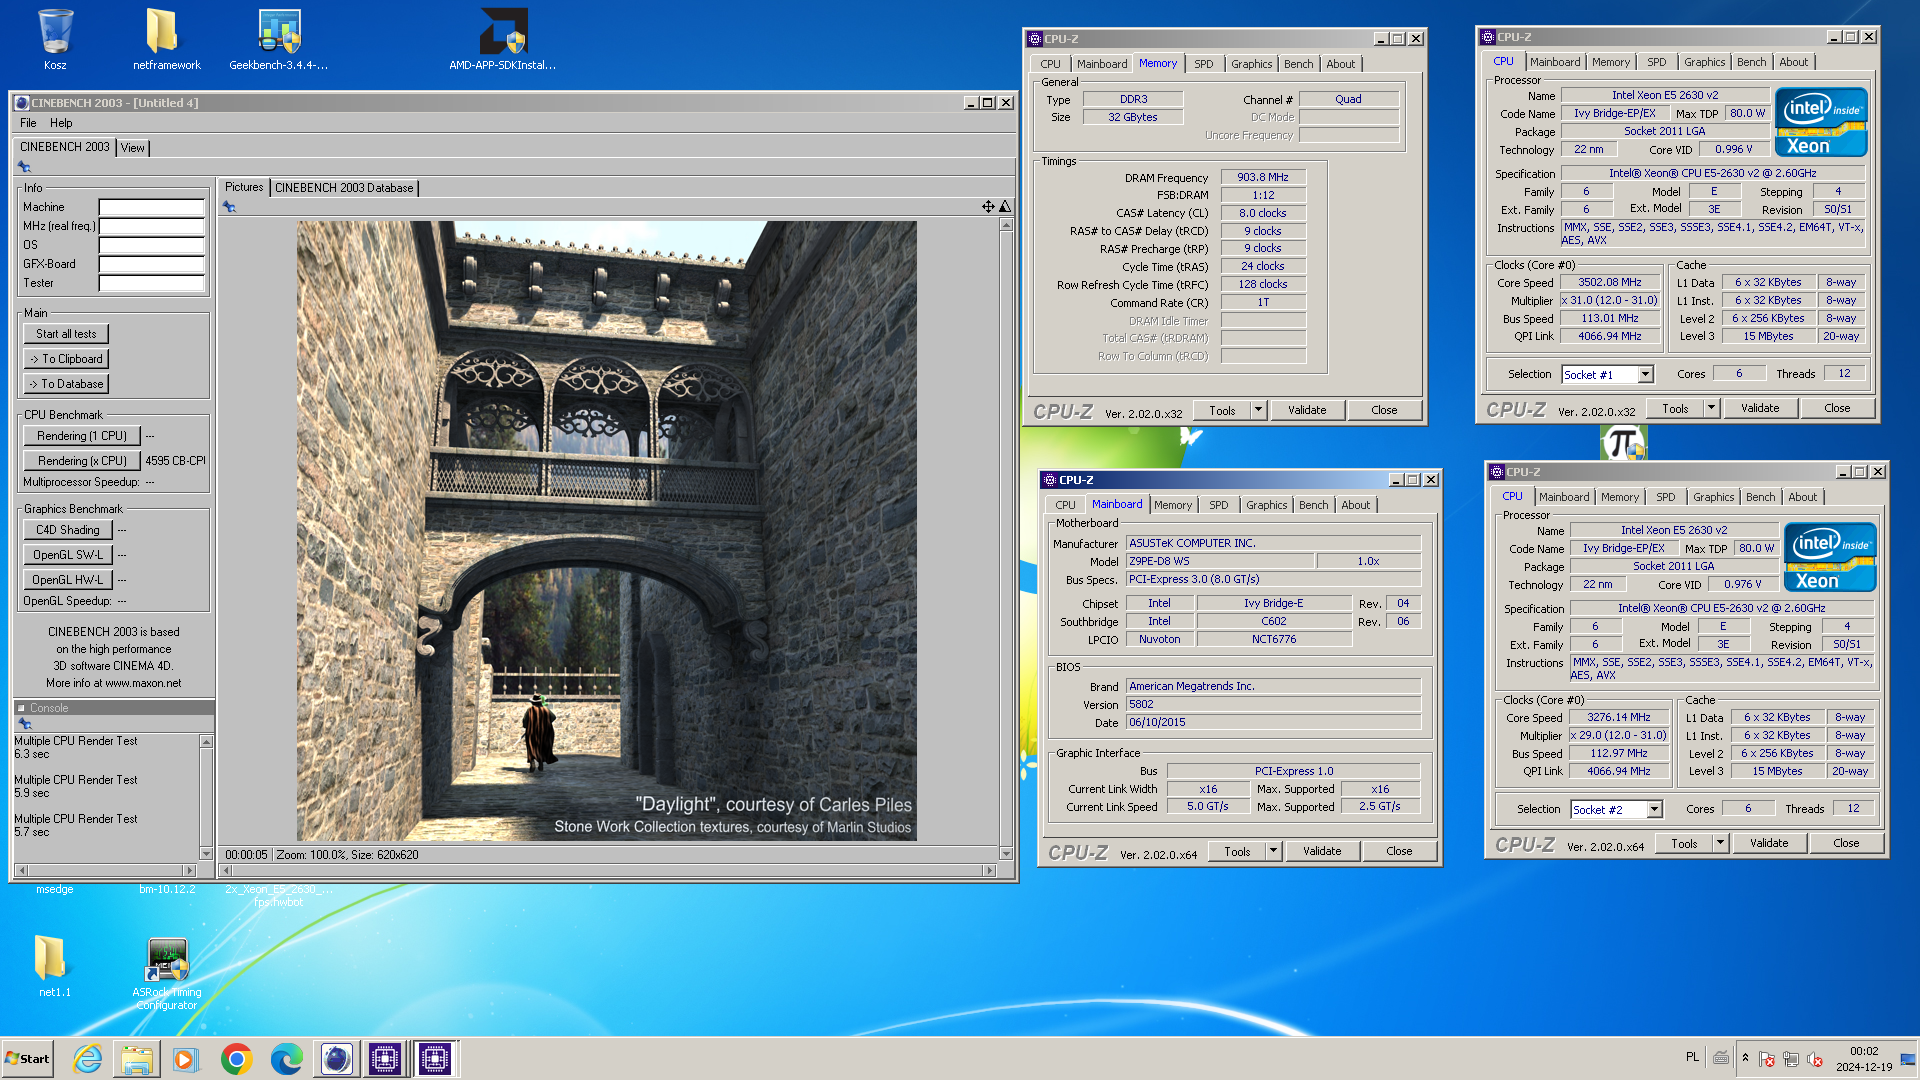Click the PL language indicator in taskbar
The height and width of the screenshot is (1080, 1920).
1692,1057
